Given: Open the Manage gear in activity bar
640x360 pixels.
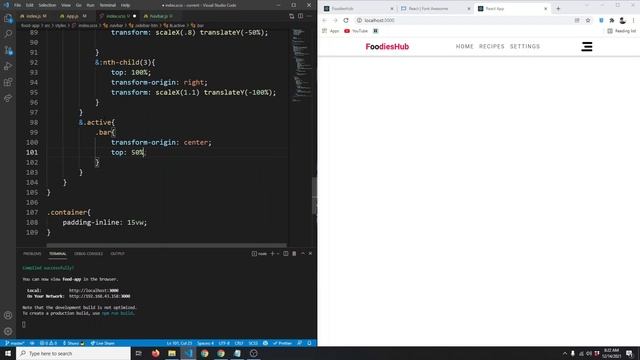Looking at the screenshot, I should 8,331.
